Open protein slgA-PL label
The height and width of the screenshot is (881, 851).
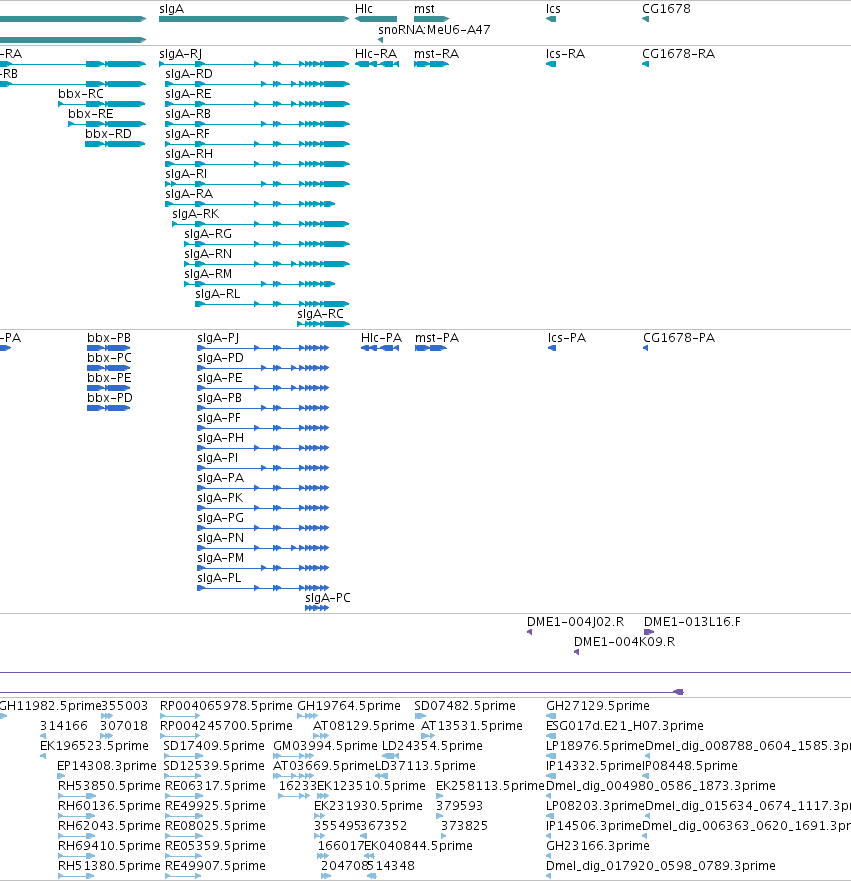(x=219, y=578)
